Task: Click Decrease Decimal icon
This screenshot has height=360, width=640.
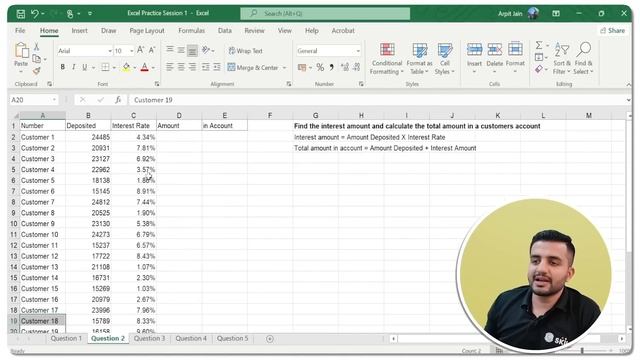Action: tap(357, 67)
